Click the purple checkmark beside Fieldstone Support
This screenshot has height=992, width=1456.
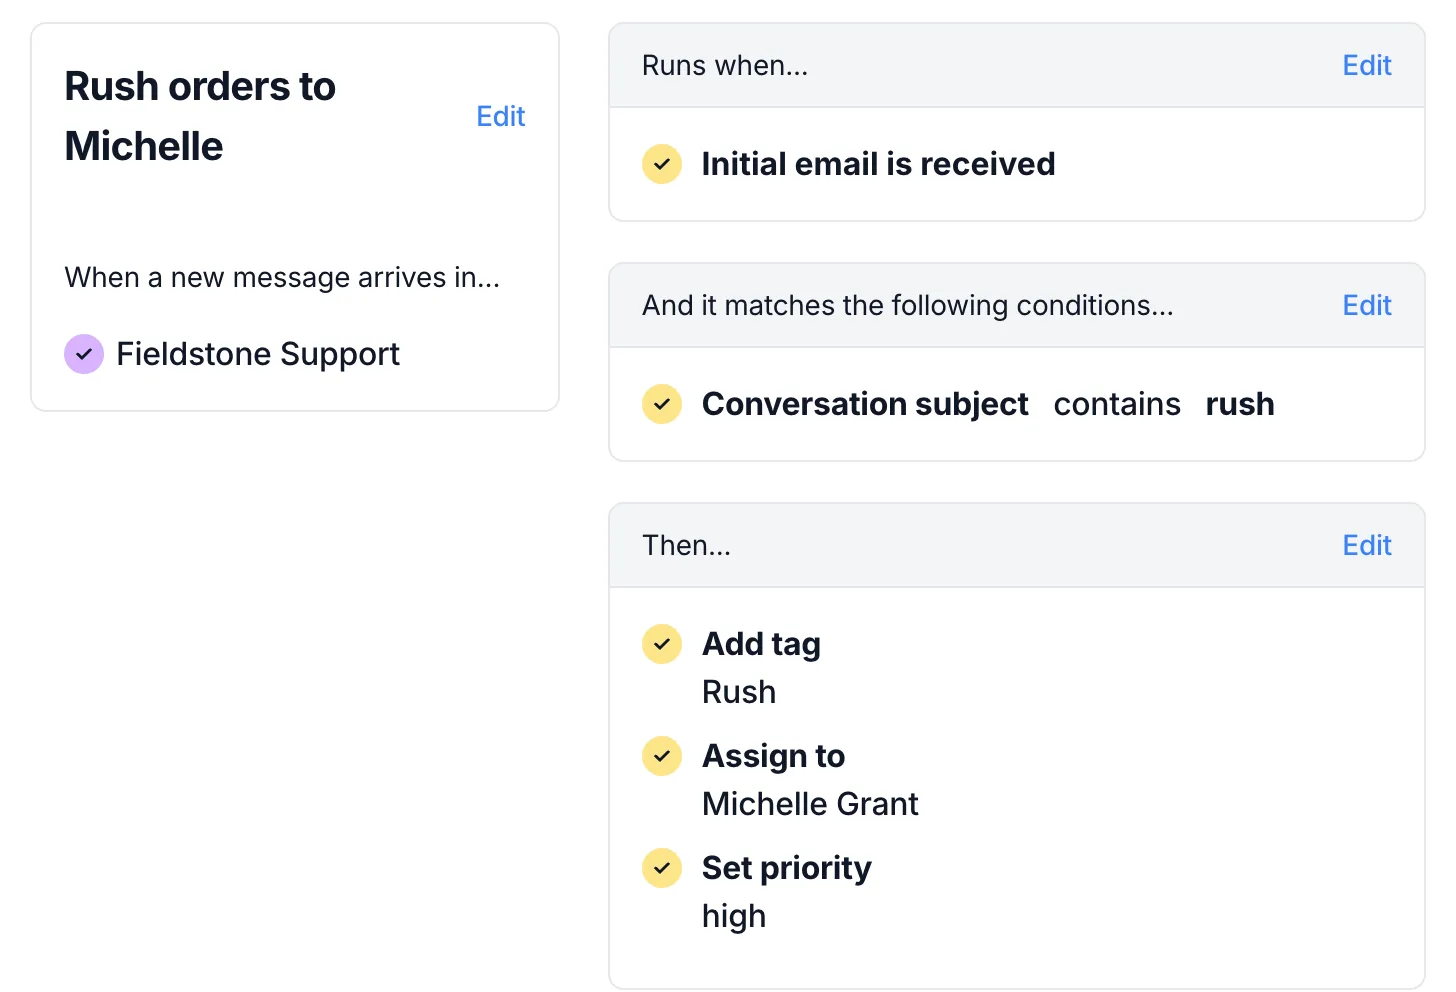pos(84,354)
